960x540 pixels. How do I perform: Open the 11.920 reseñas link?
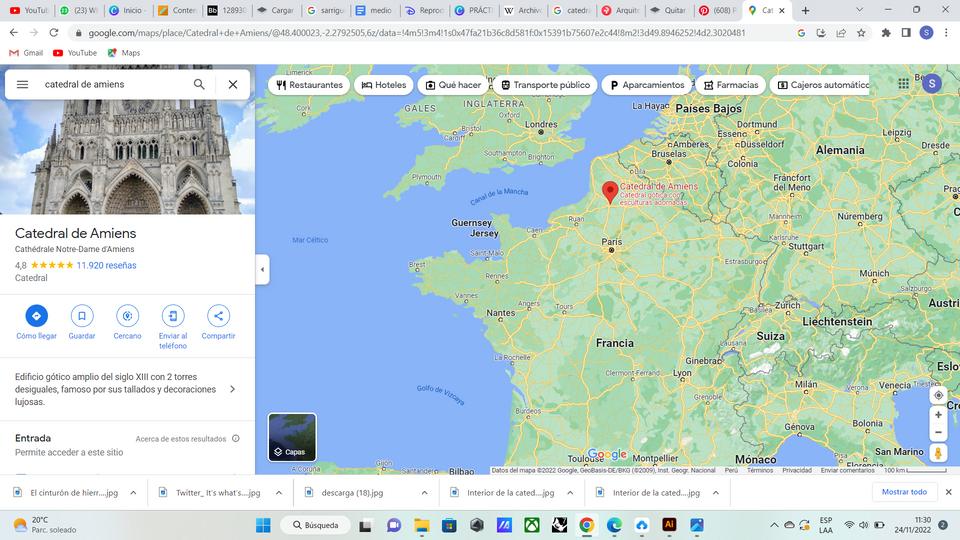107,265
